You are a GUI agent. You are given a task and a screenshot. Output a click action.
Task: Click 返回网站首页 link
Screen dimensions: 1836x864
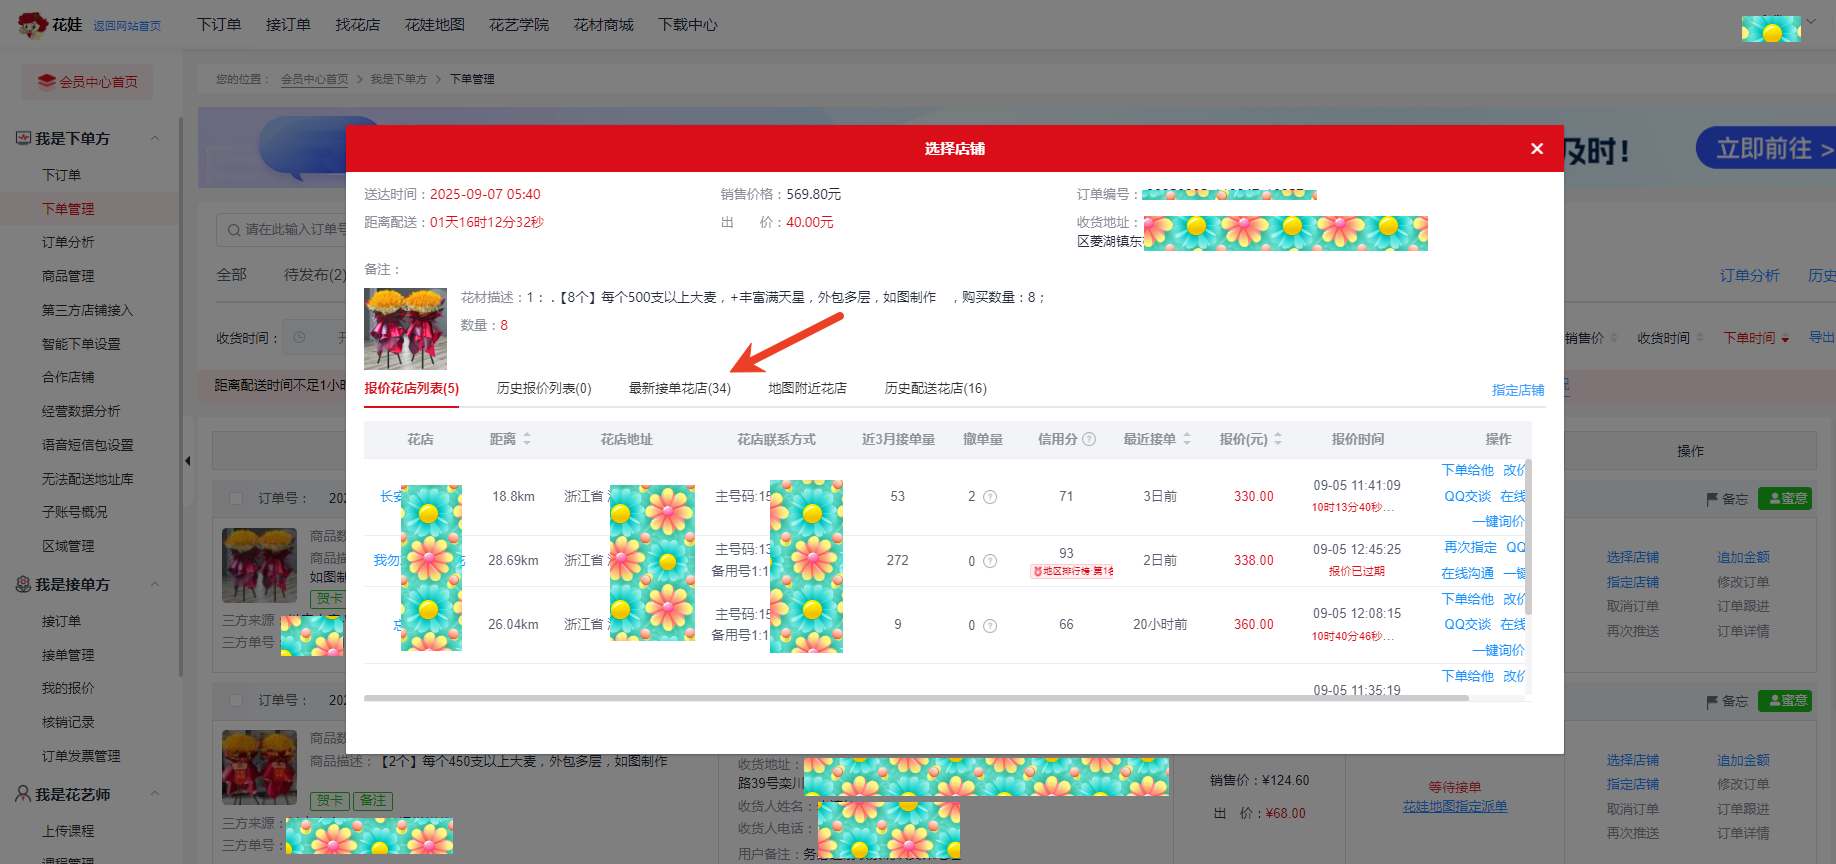(x=127, y=26)
